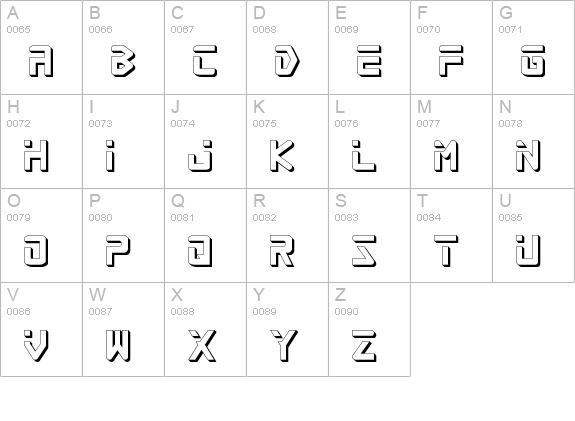Click the code number 0069
The image size is (575, 421).
click(347, 29)
